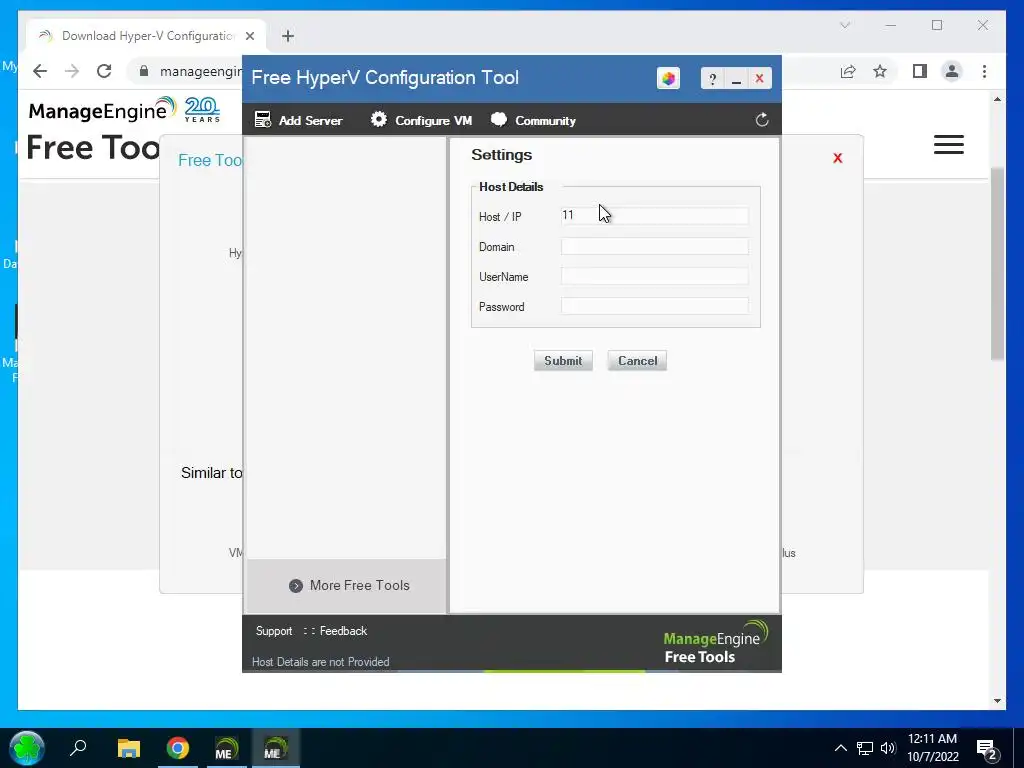Image resolution: width=1024 pixels, height=768 pixels.
Task: Open the Configure VM gear item
Action: tap(421, 120)
